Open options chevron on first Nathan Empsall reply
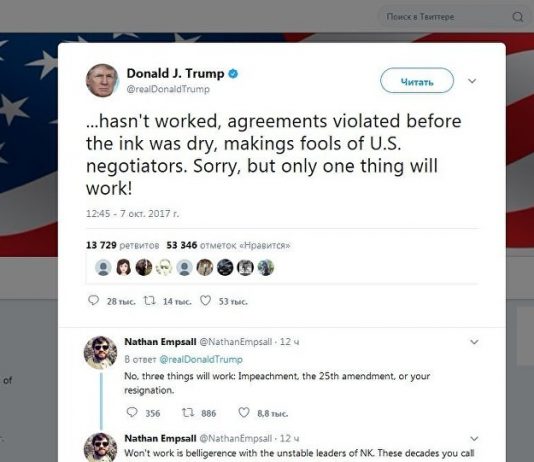Viewport: 534px width, 462px height. click(x=474, y=341)
